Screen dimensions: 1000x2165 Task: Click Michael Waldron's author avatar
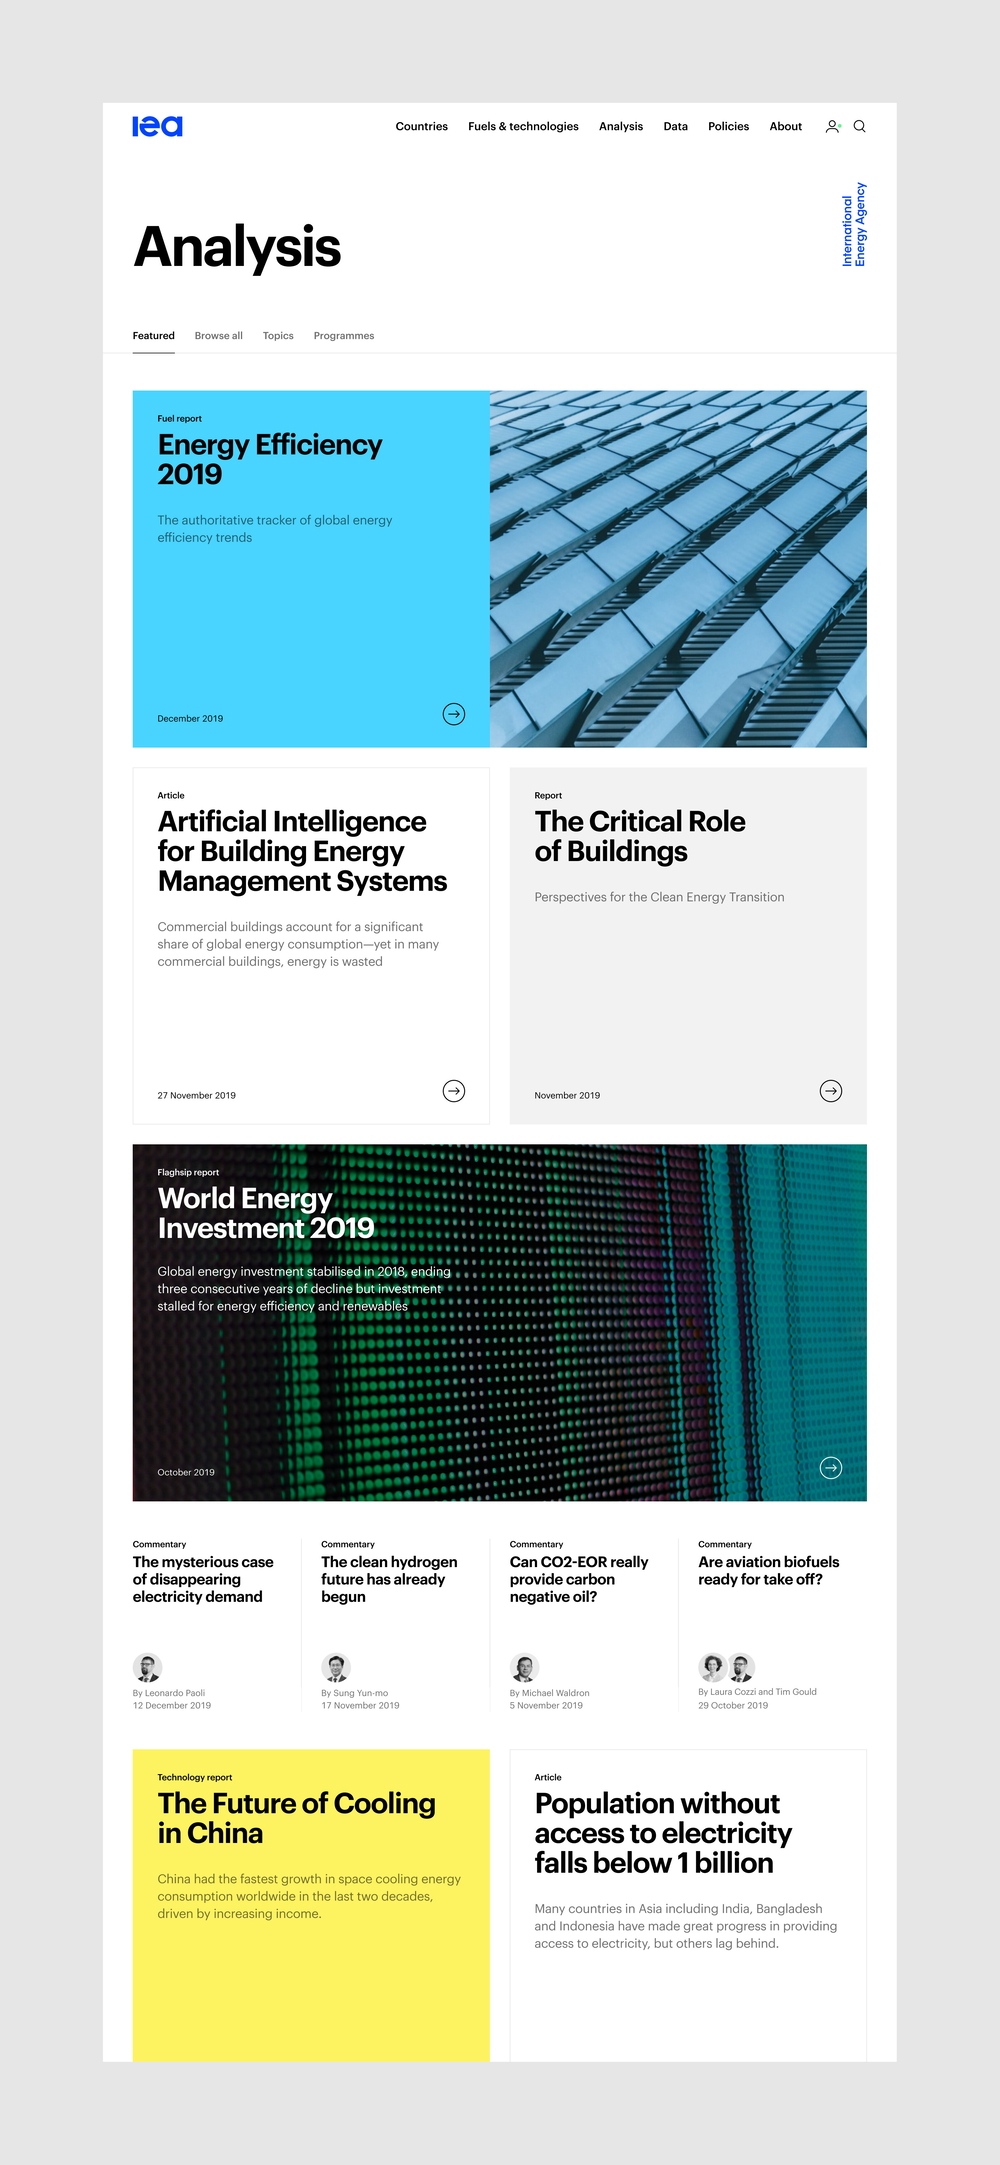pos(524,1667)
